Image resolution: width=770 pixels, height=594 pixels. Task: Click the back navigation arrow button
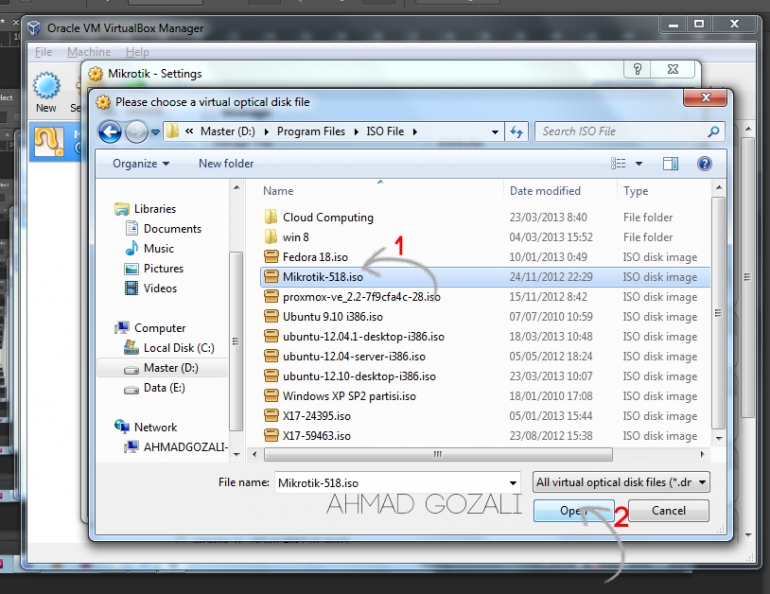pyautogui.click(x=110, y=131)
